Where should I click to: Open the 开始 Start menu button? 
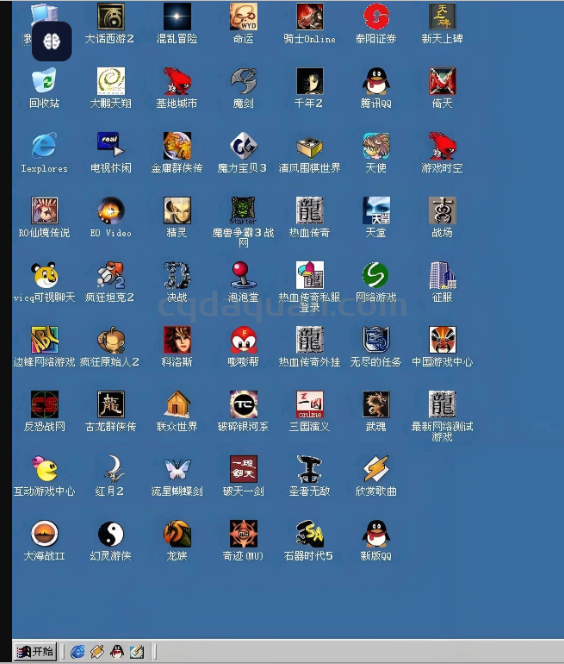[35, 651]
